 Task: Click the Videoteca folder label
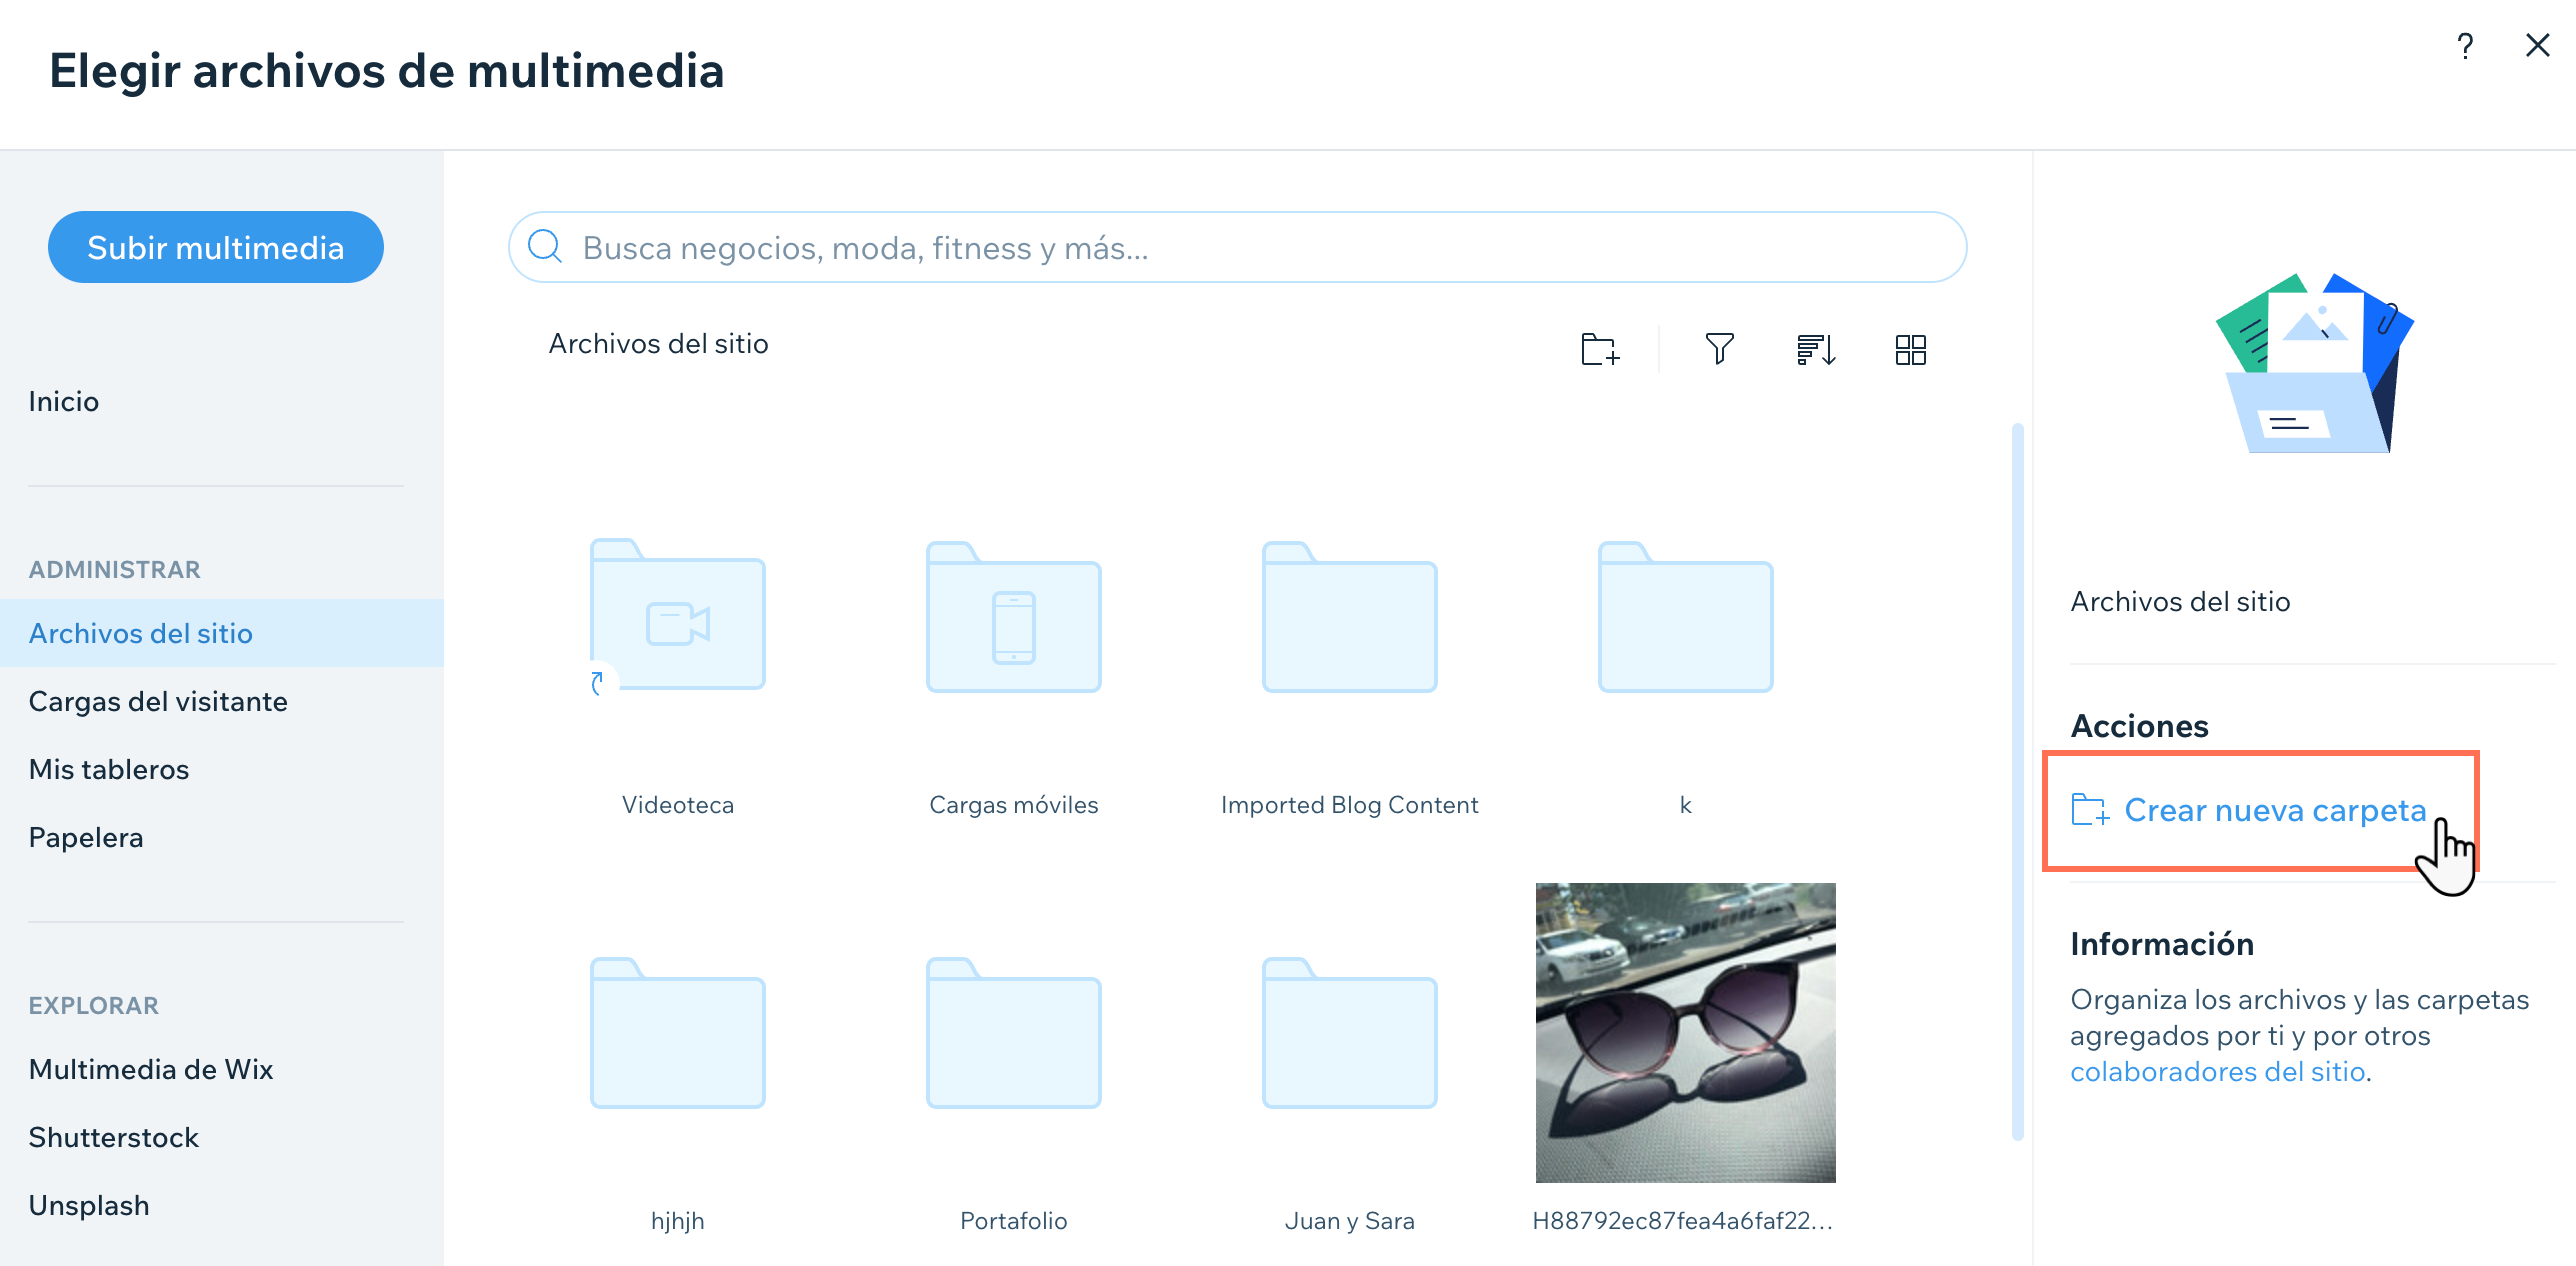(678, 805)
